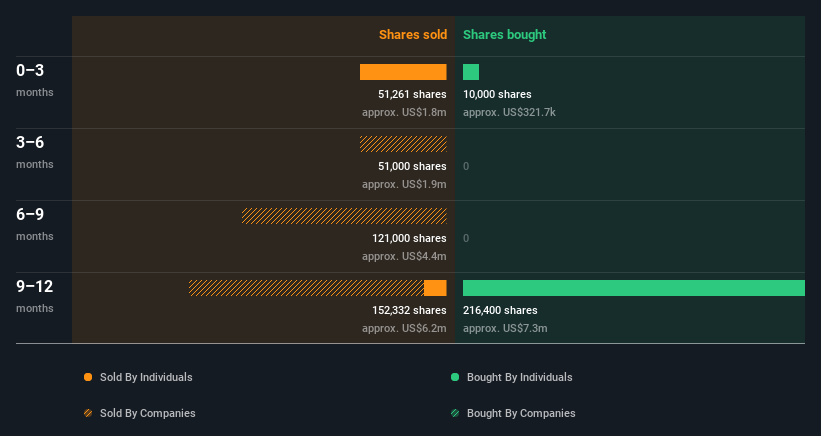Click the zero bought value in 3–6 months row
Image resolution: width=821 pixels, height=436 pixels.
[x=466, y=166]
